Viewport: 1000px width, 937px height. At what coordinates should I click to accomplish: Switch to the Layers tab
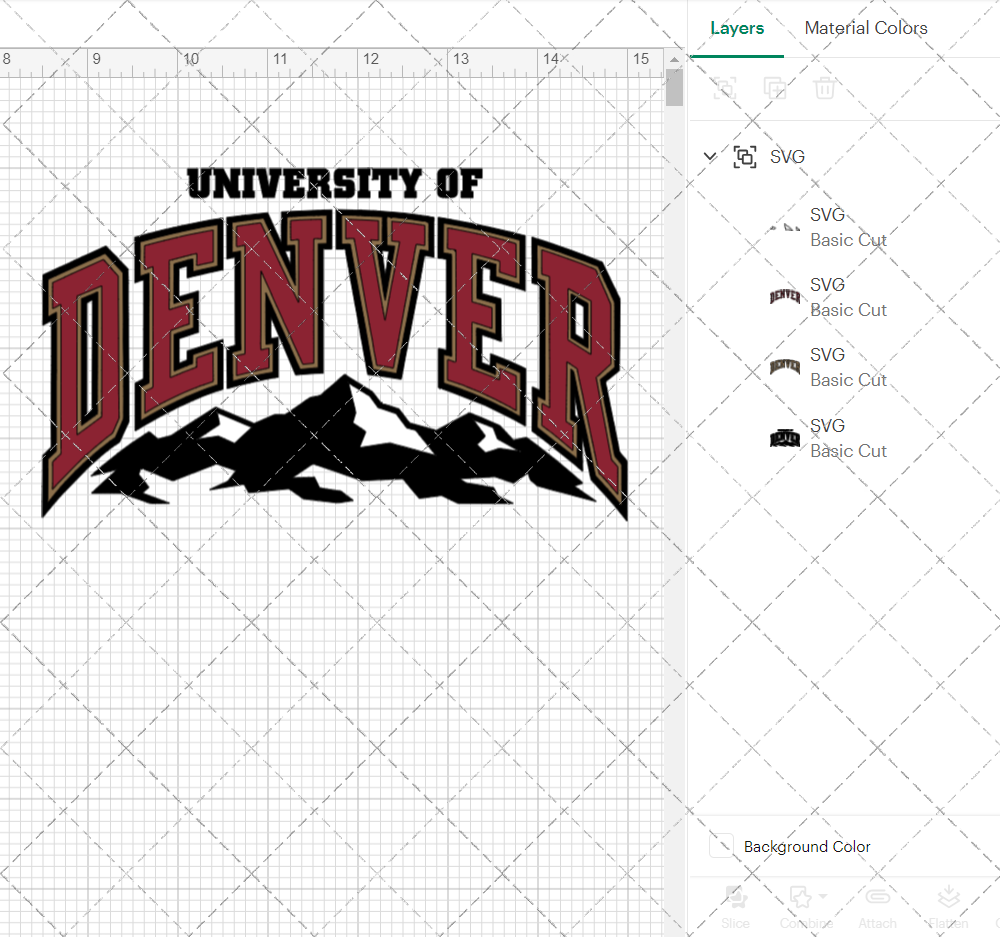pos(737,28)
